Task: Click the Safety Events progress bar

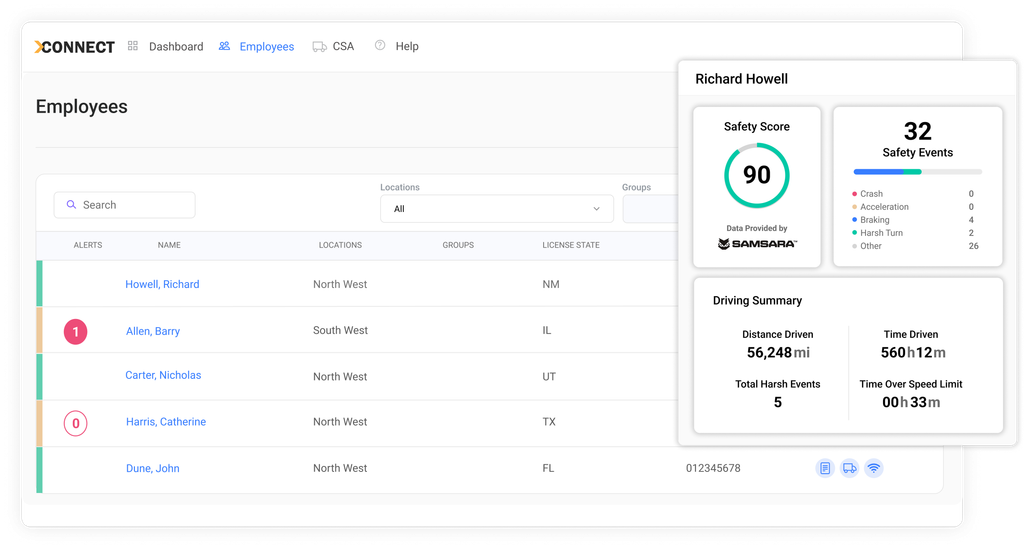Action: (918, 172)
